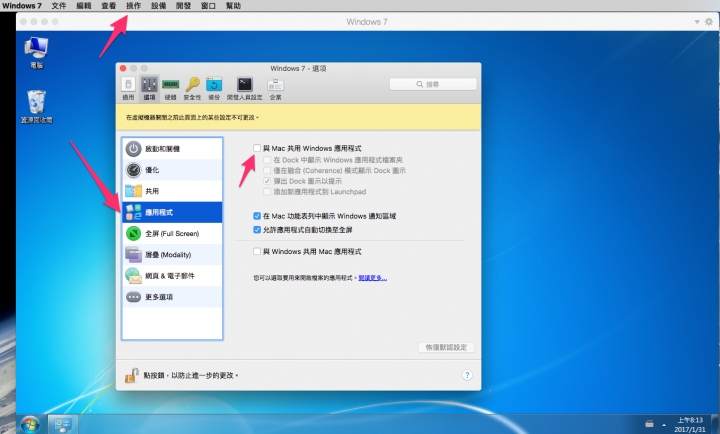Uncheck 允許應用程式自動切換至全屏
The width and height of the screenshot is (720, 434).
click(257, 230)
